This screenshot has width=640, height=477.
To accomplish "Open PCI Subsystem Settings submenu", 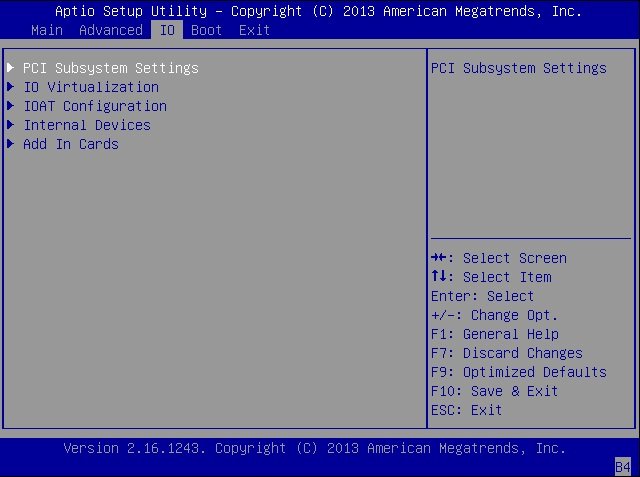I will tap(111, 68).
